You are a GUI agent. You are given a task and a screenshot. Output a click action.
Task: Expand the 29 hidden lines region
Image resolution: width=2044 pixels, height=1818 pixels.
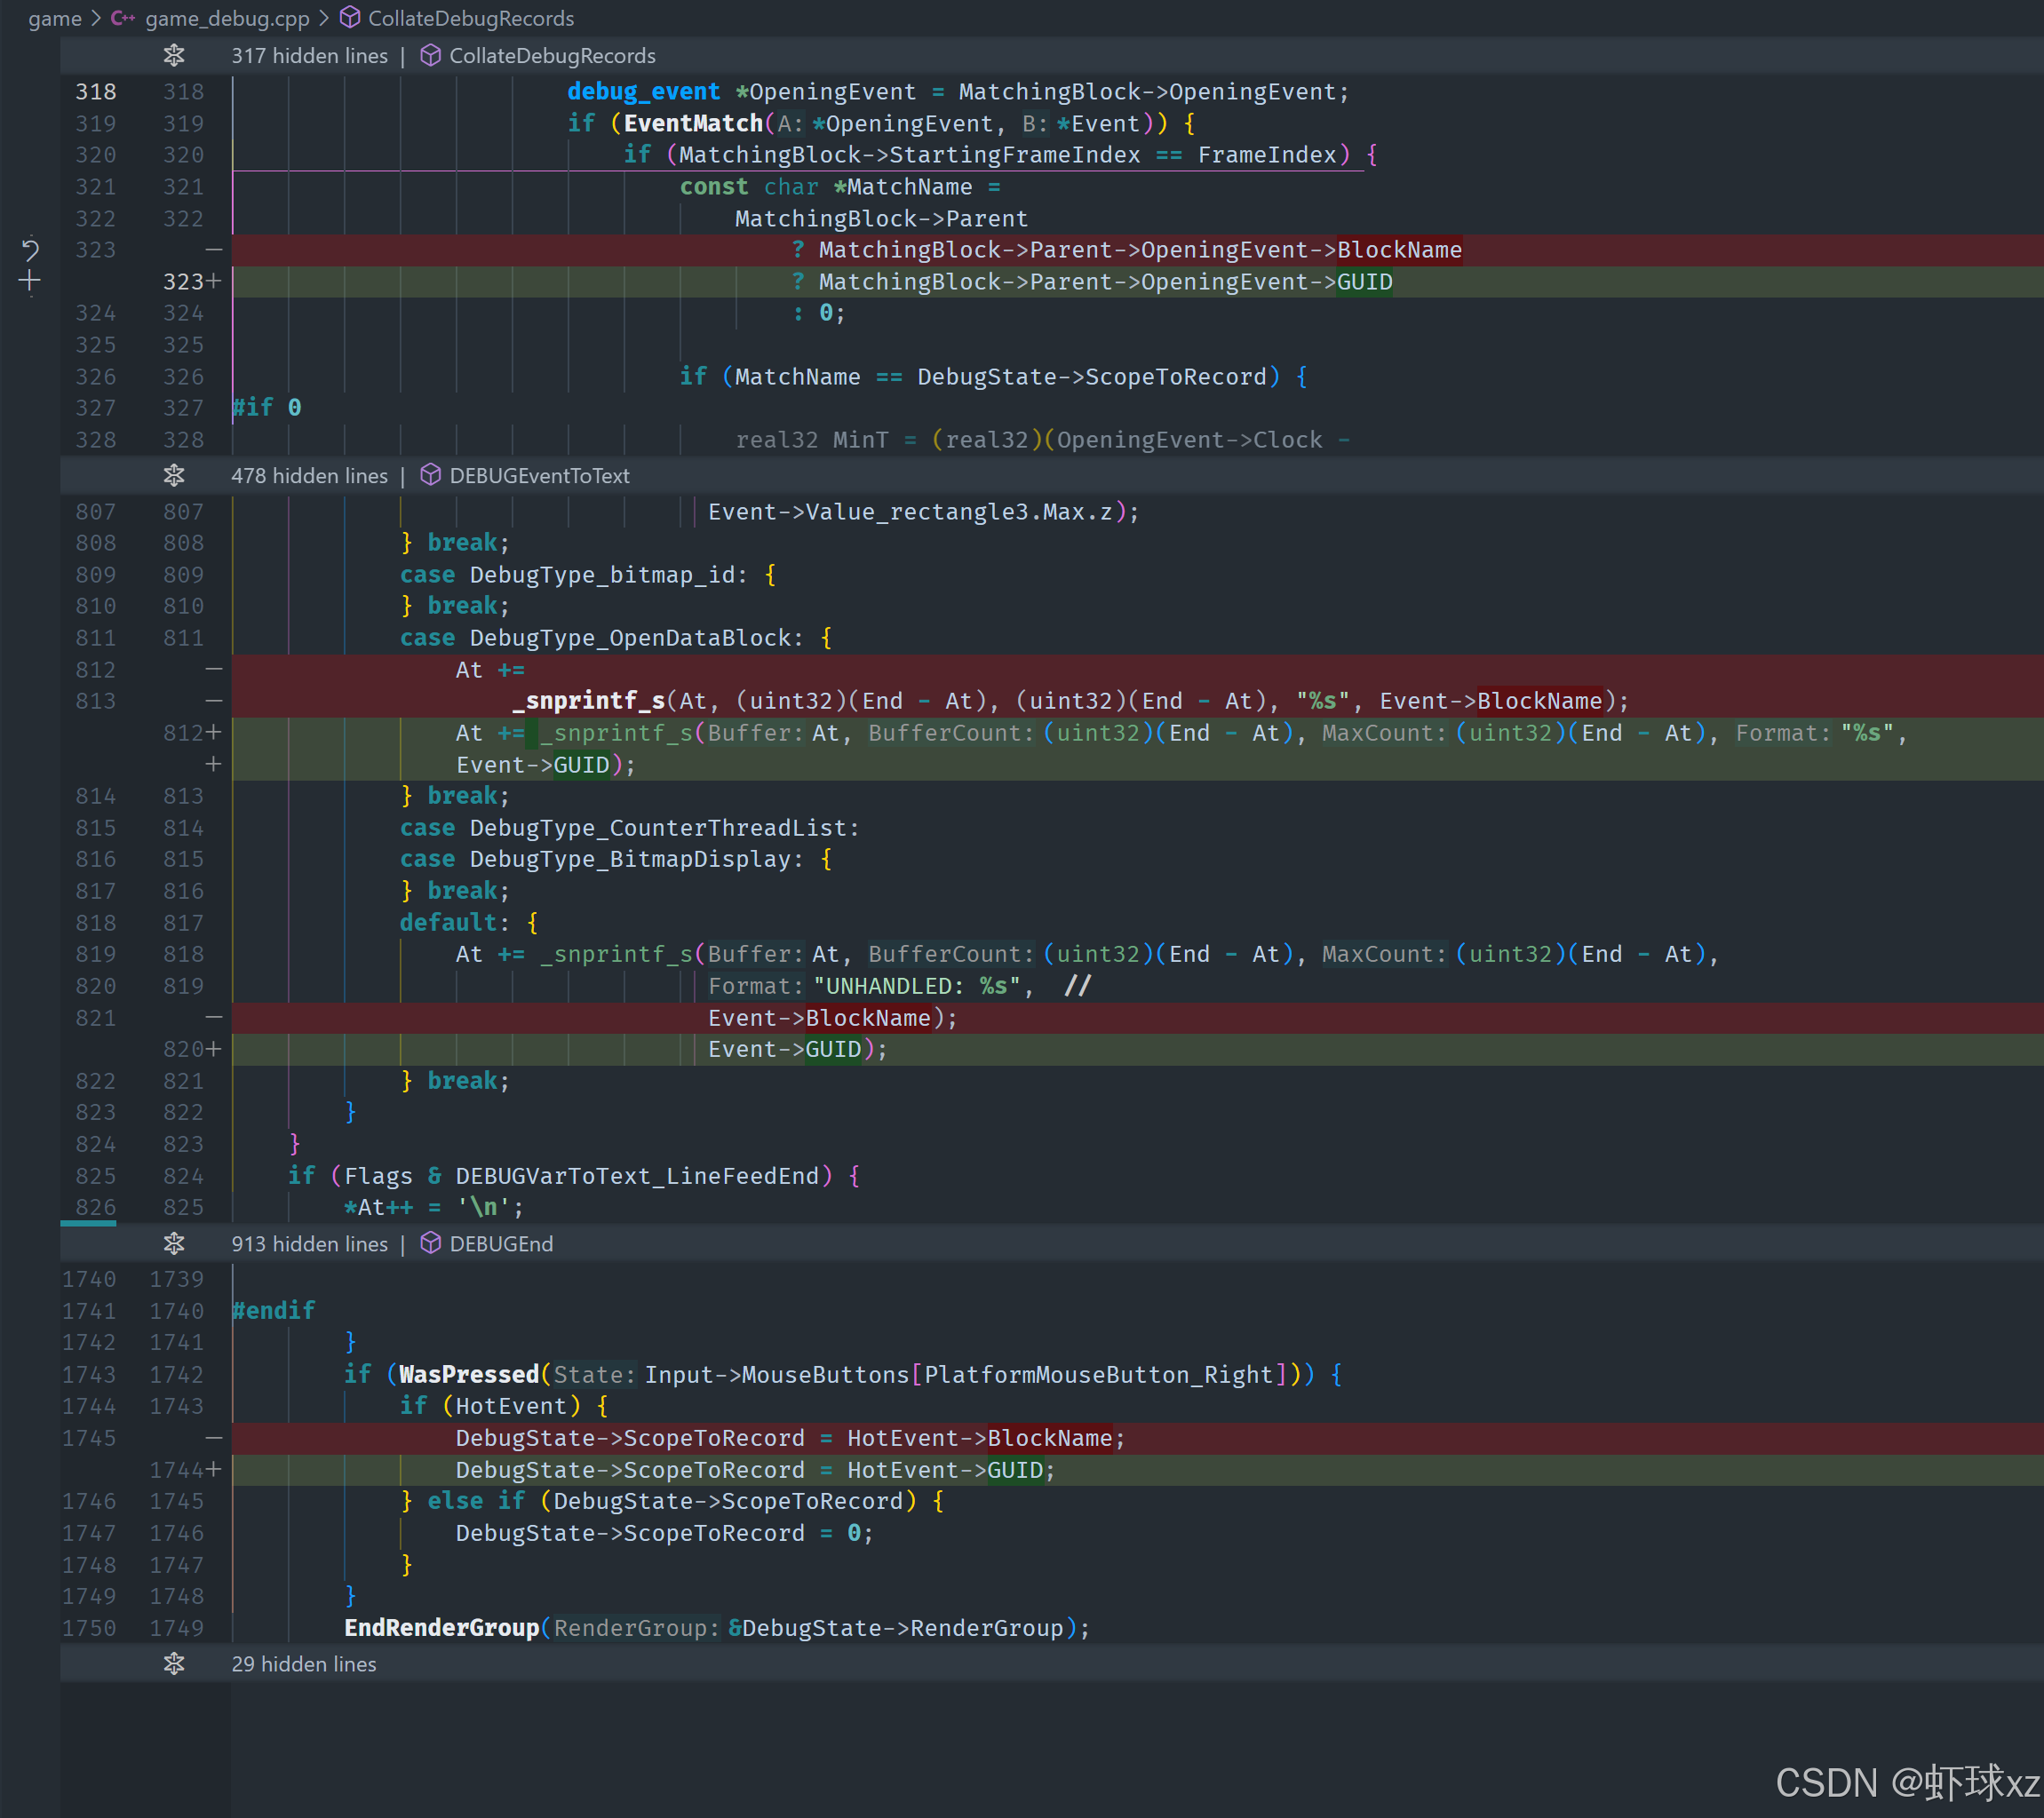click(x=174, y=1663)
